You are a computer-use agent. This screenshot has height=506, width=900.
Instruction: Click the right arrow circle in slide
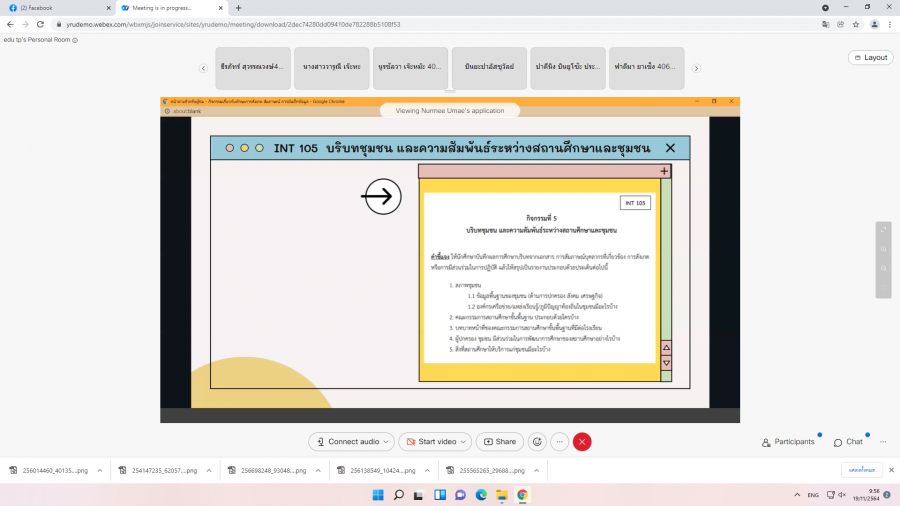(x=381, y=196)
